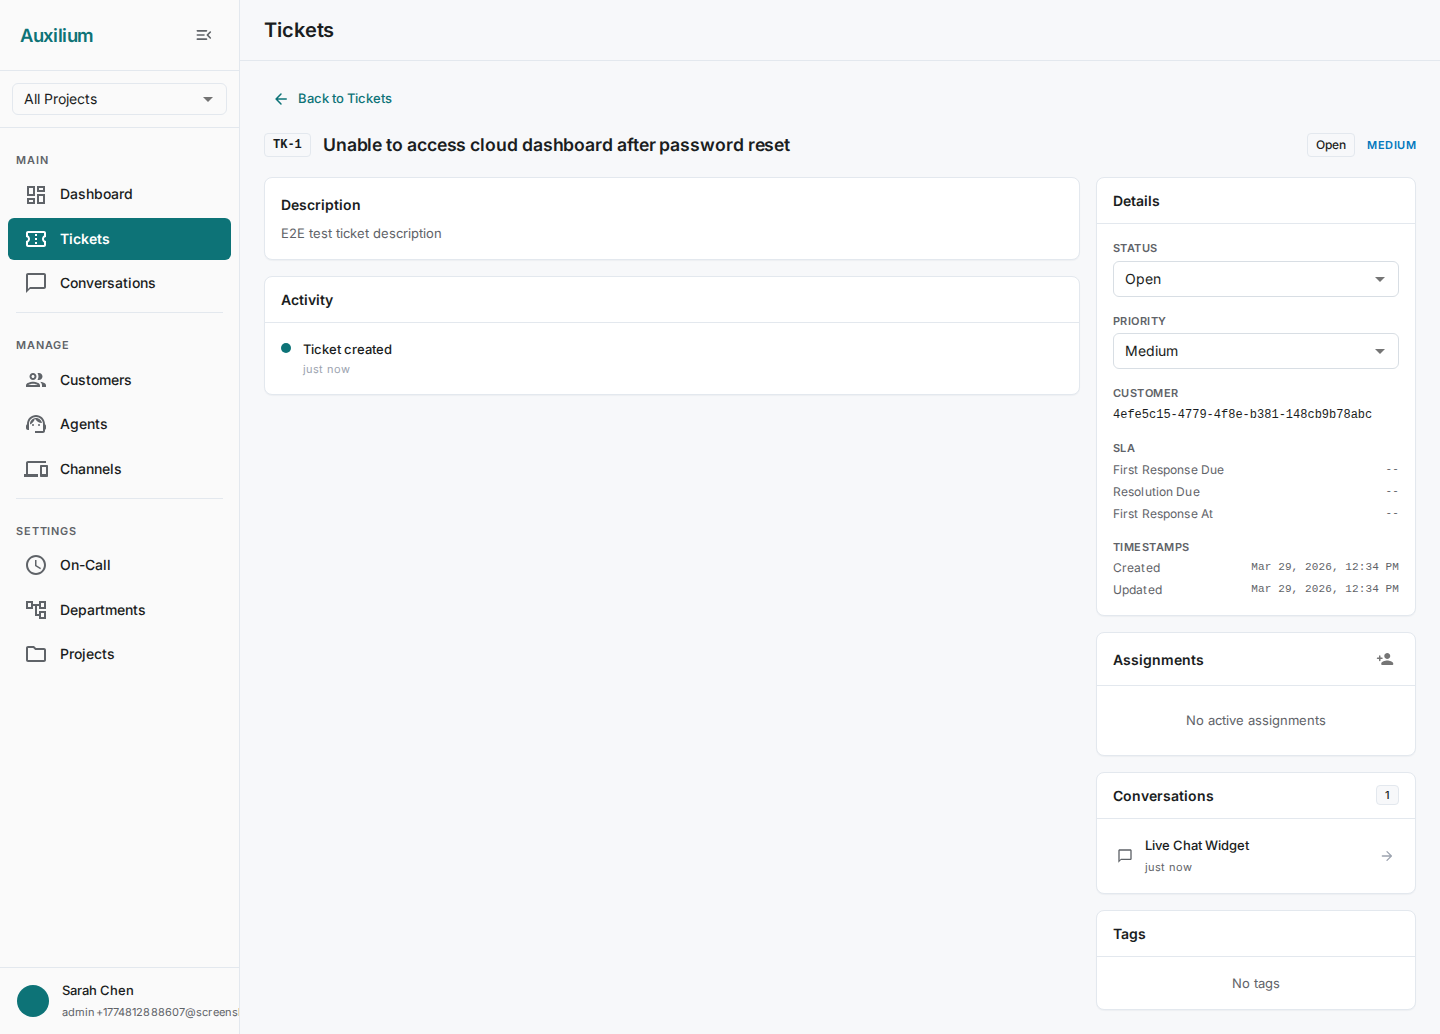
Task: Click the Channels devices icon
Action: 36,469
